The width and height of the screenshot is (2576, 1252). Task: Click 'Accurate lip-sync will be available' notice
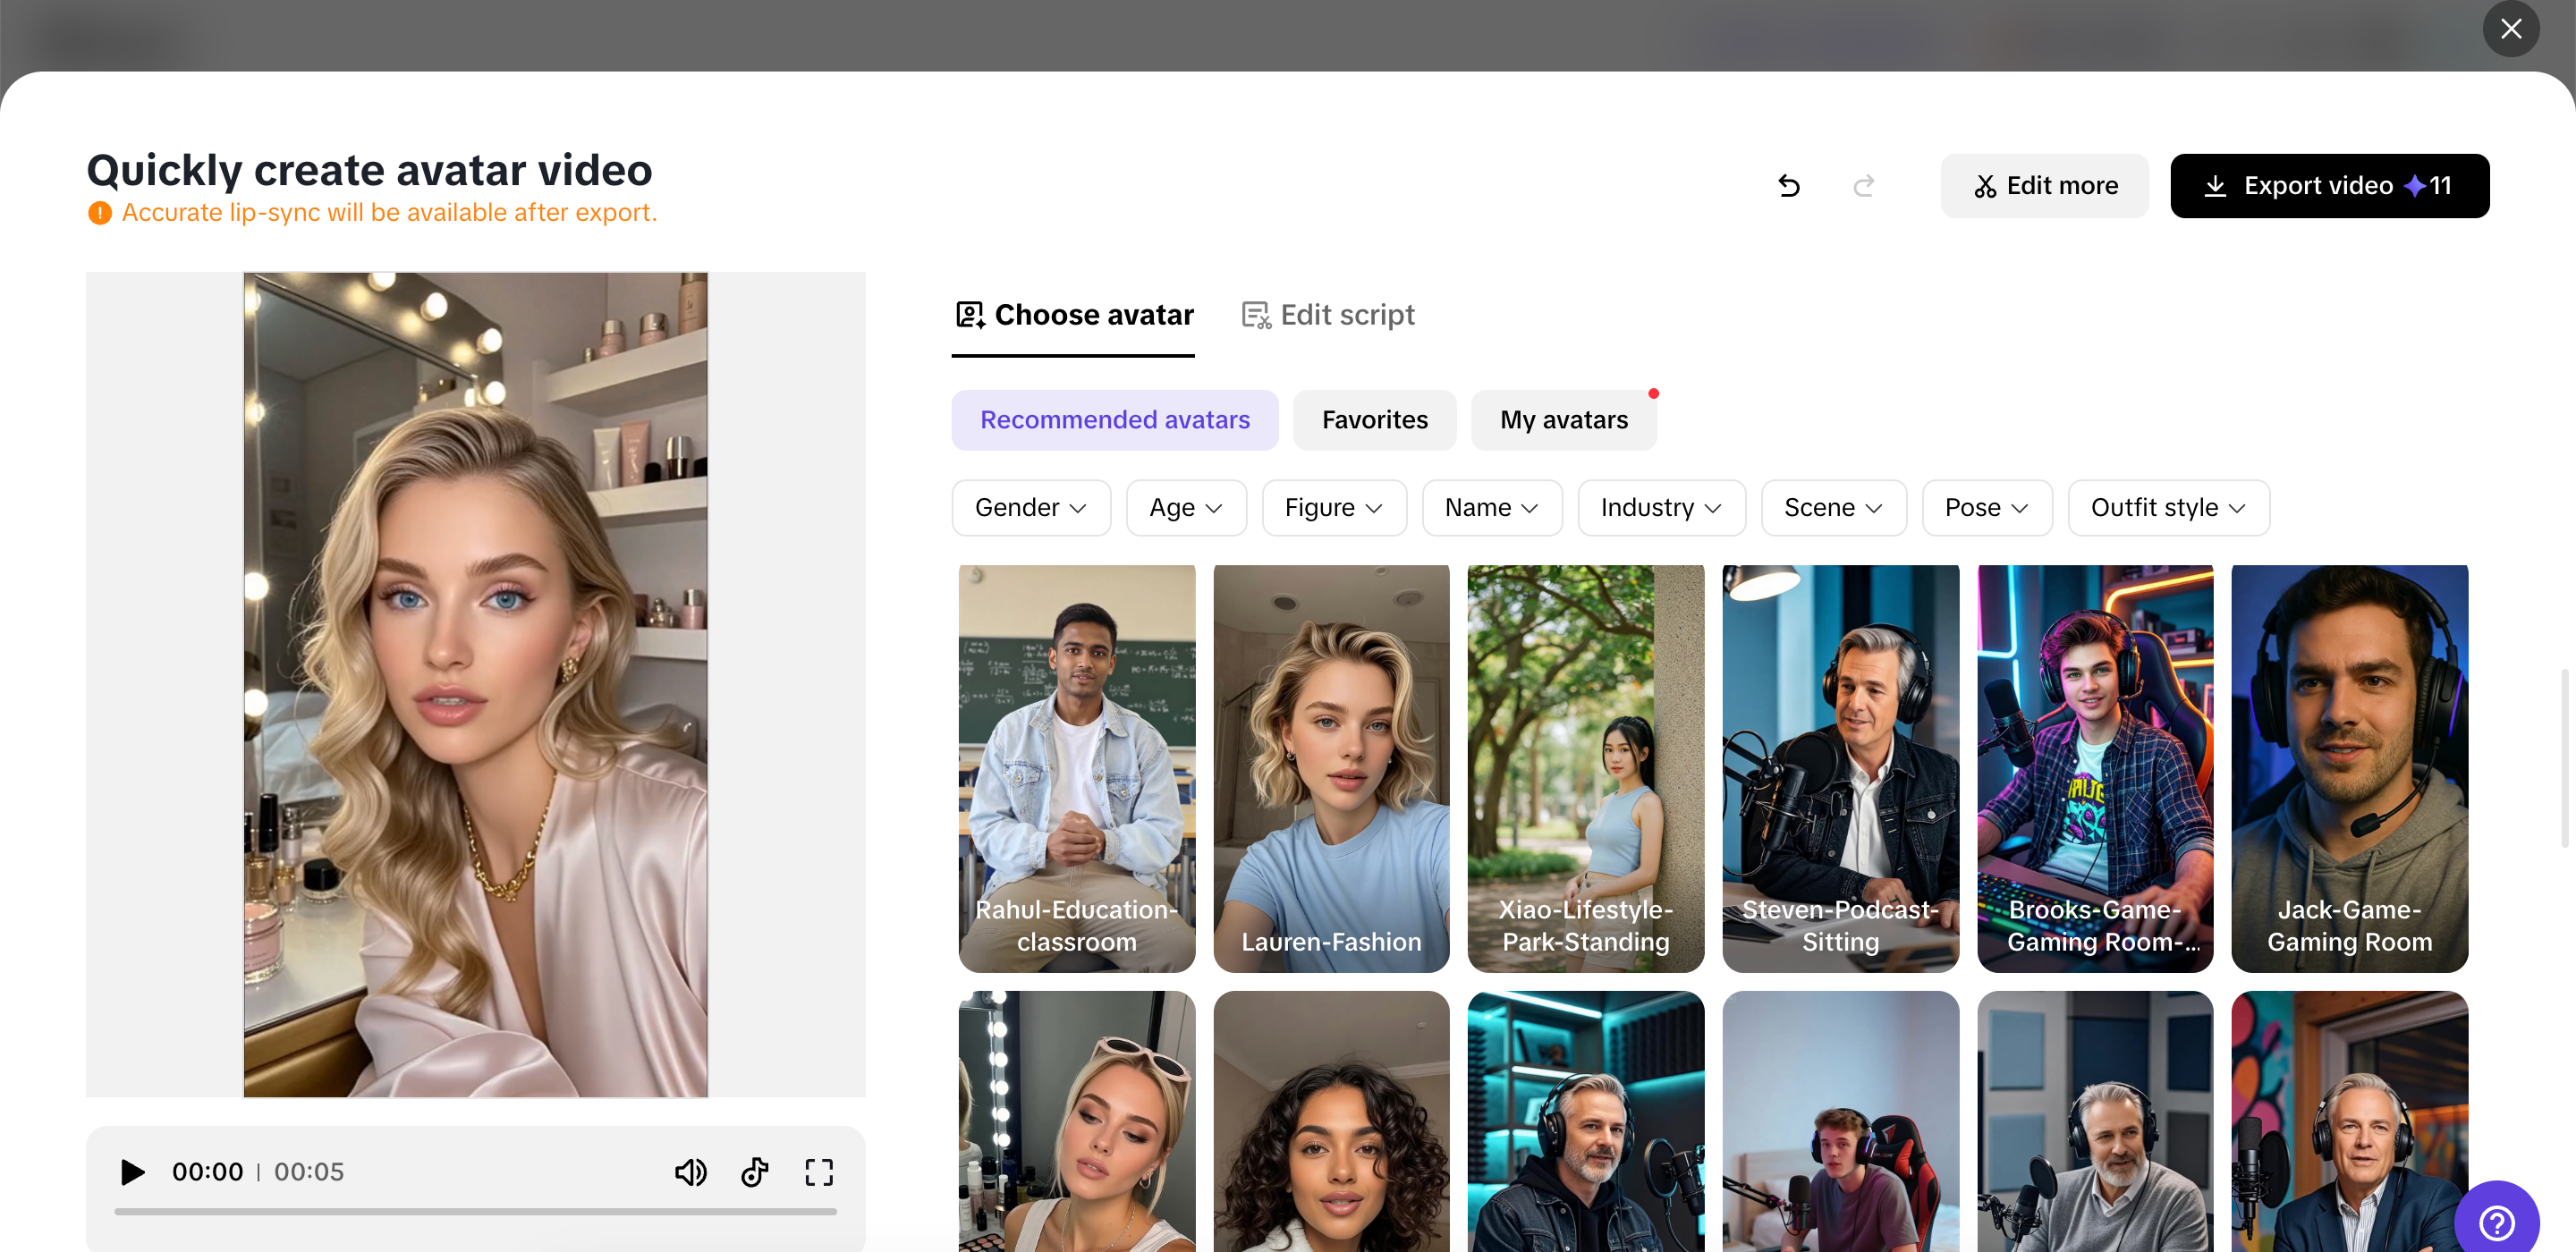389,213
